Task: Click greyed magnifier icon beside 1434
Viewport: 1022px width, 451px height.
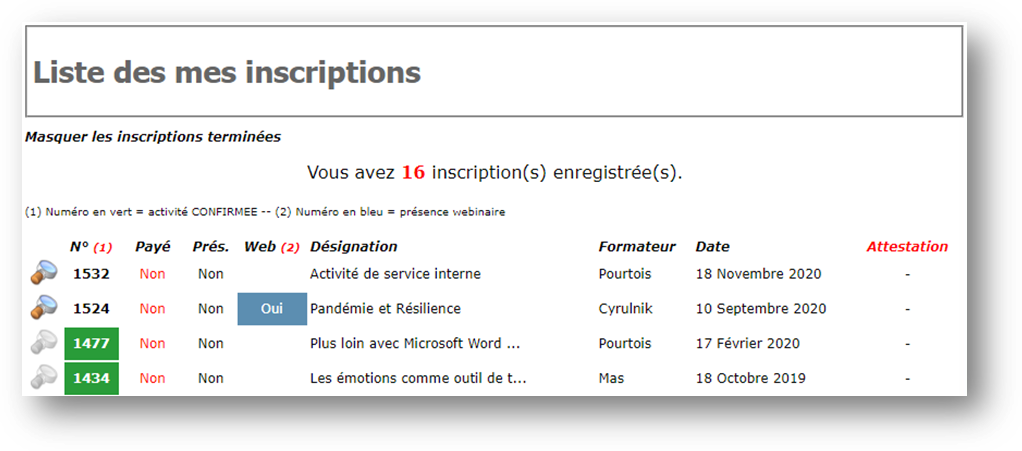Action: tap(44, 376)
